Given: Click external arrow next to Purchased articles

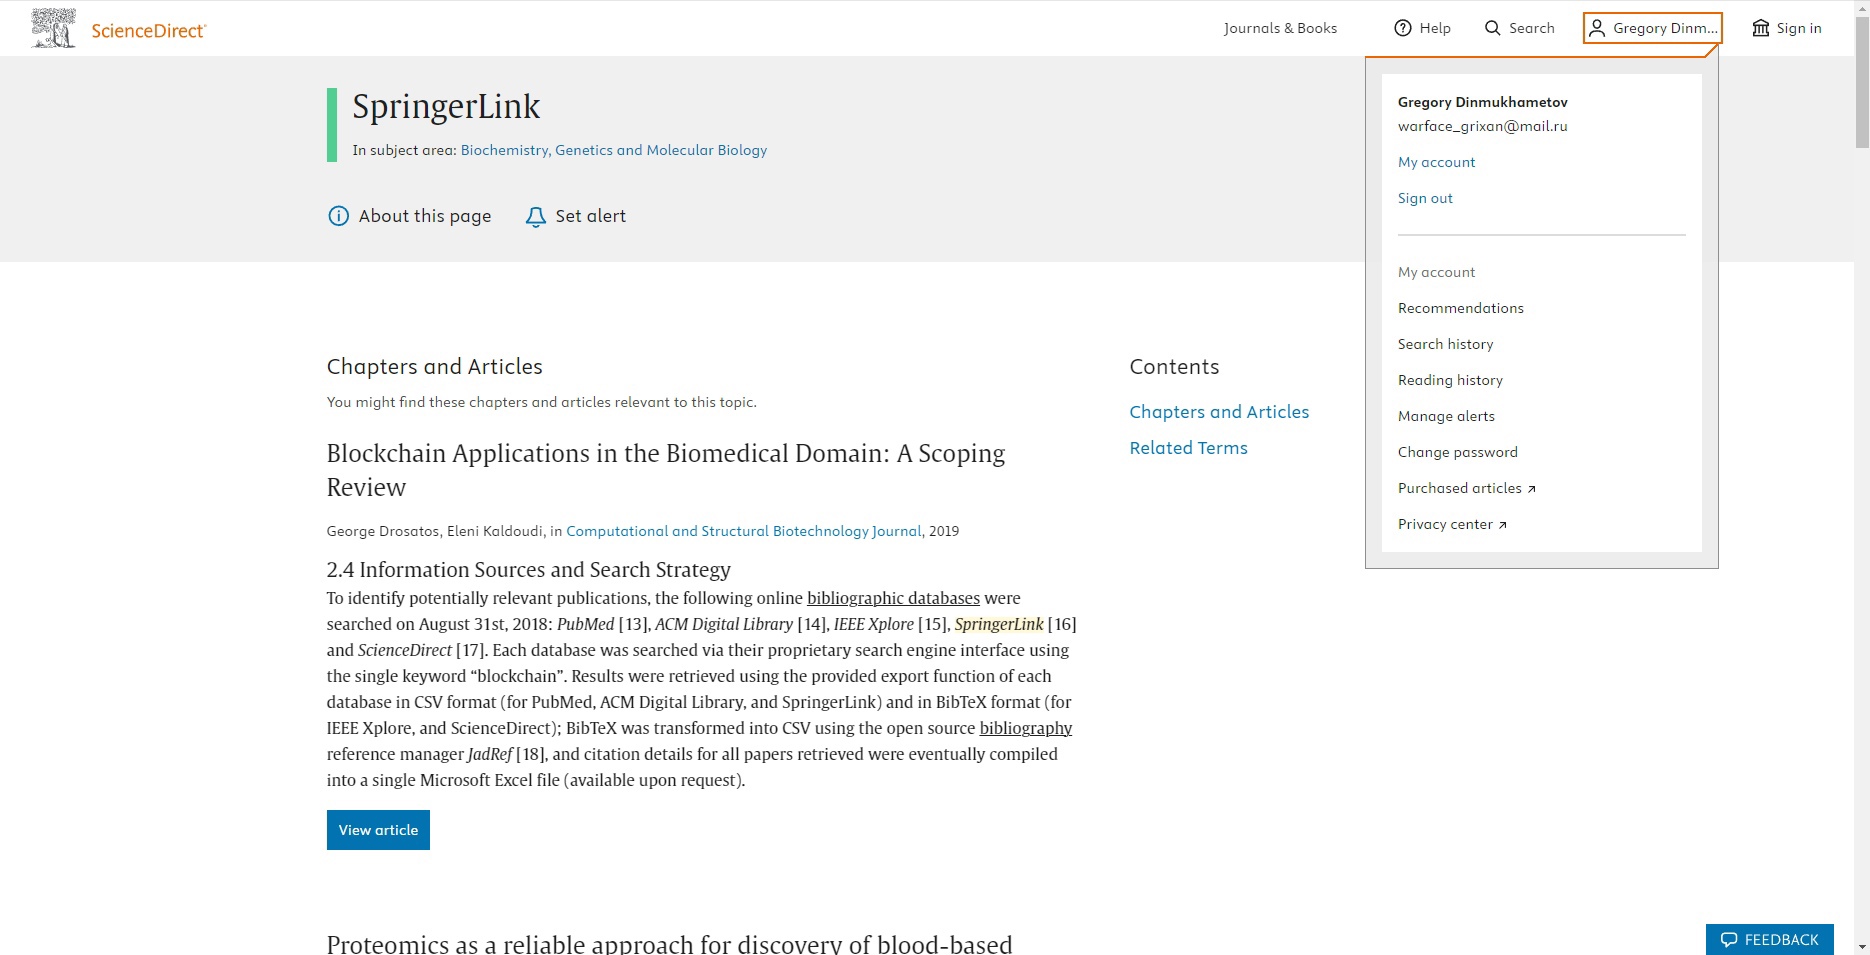Looking at the screenshot, I should [x=1531, y=489].
